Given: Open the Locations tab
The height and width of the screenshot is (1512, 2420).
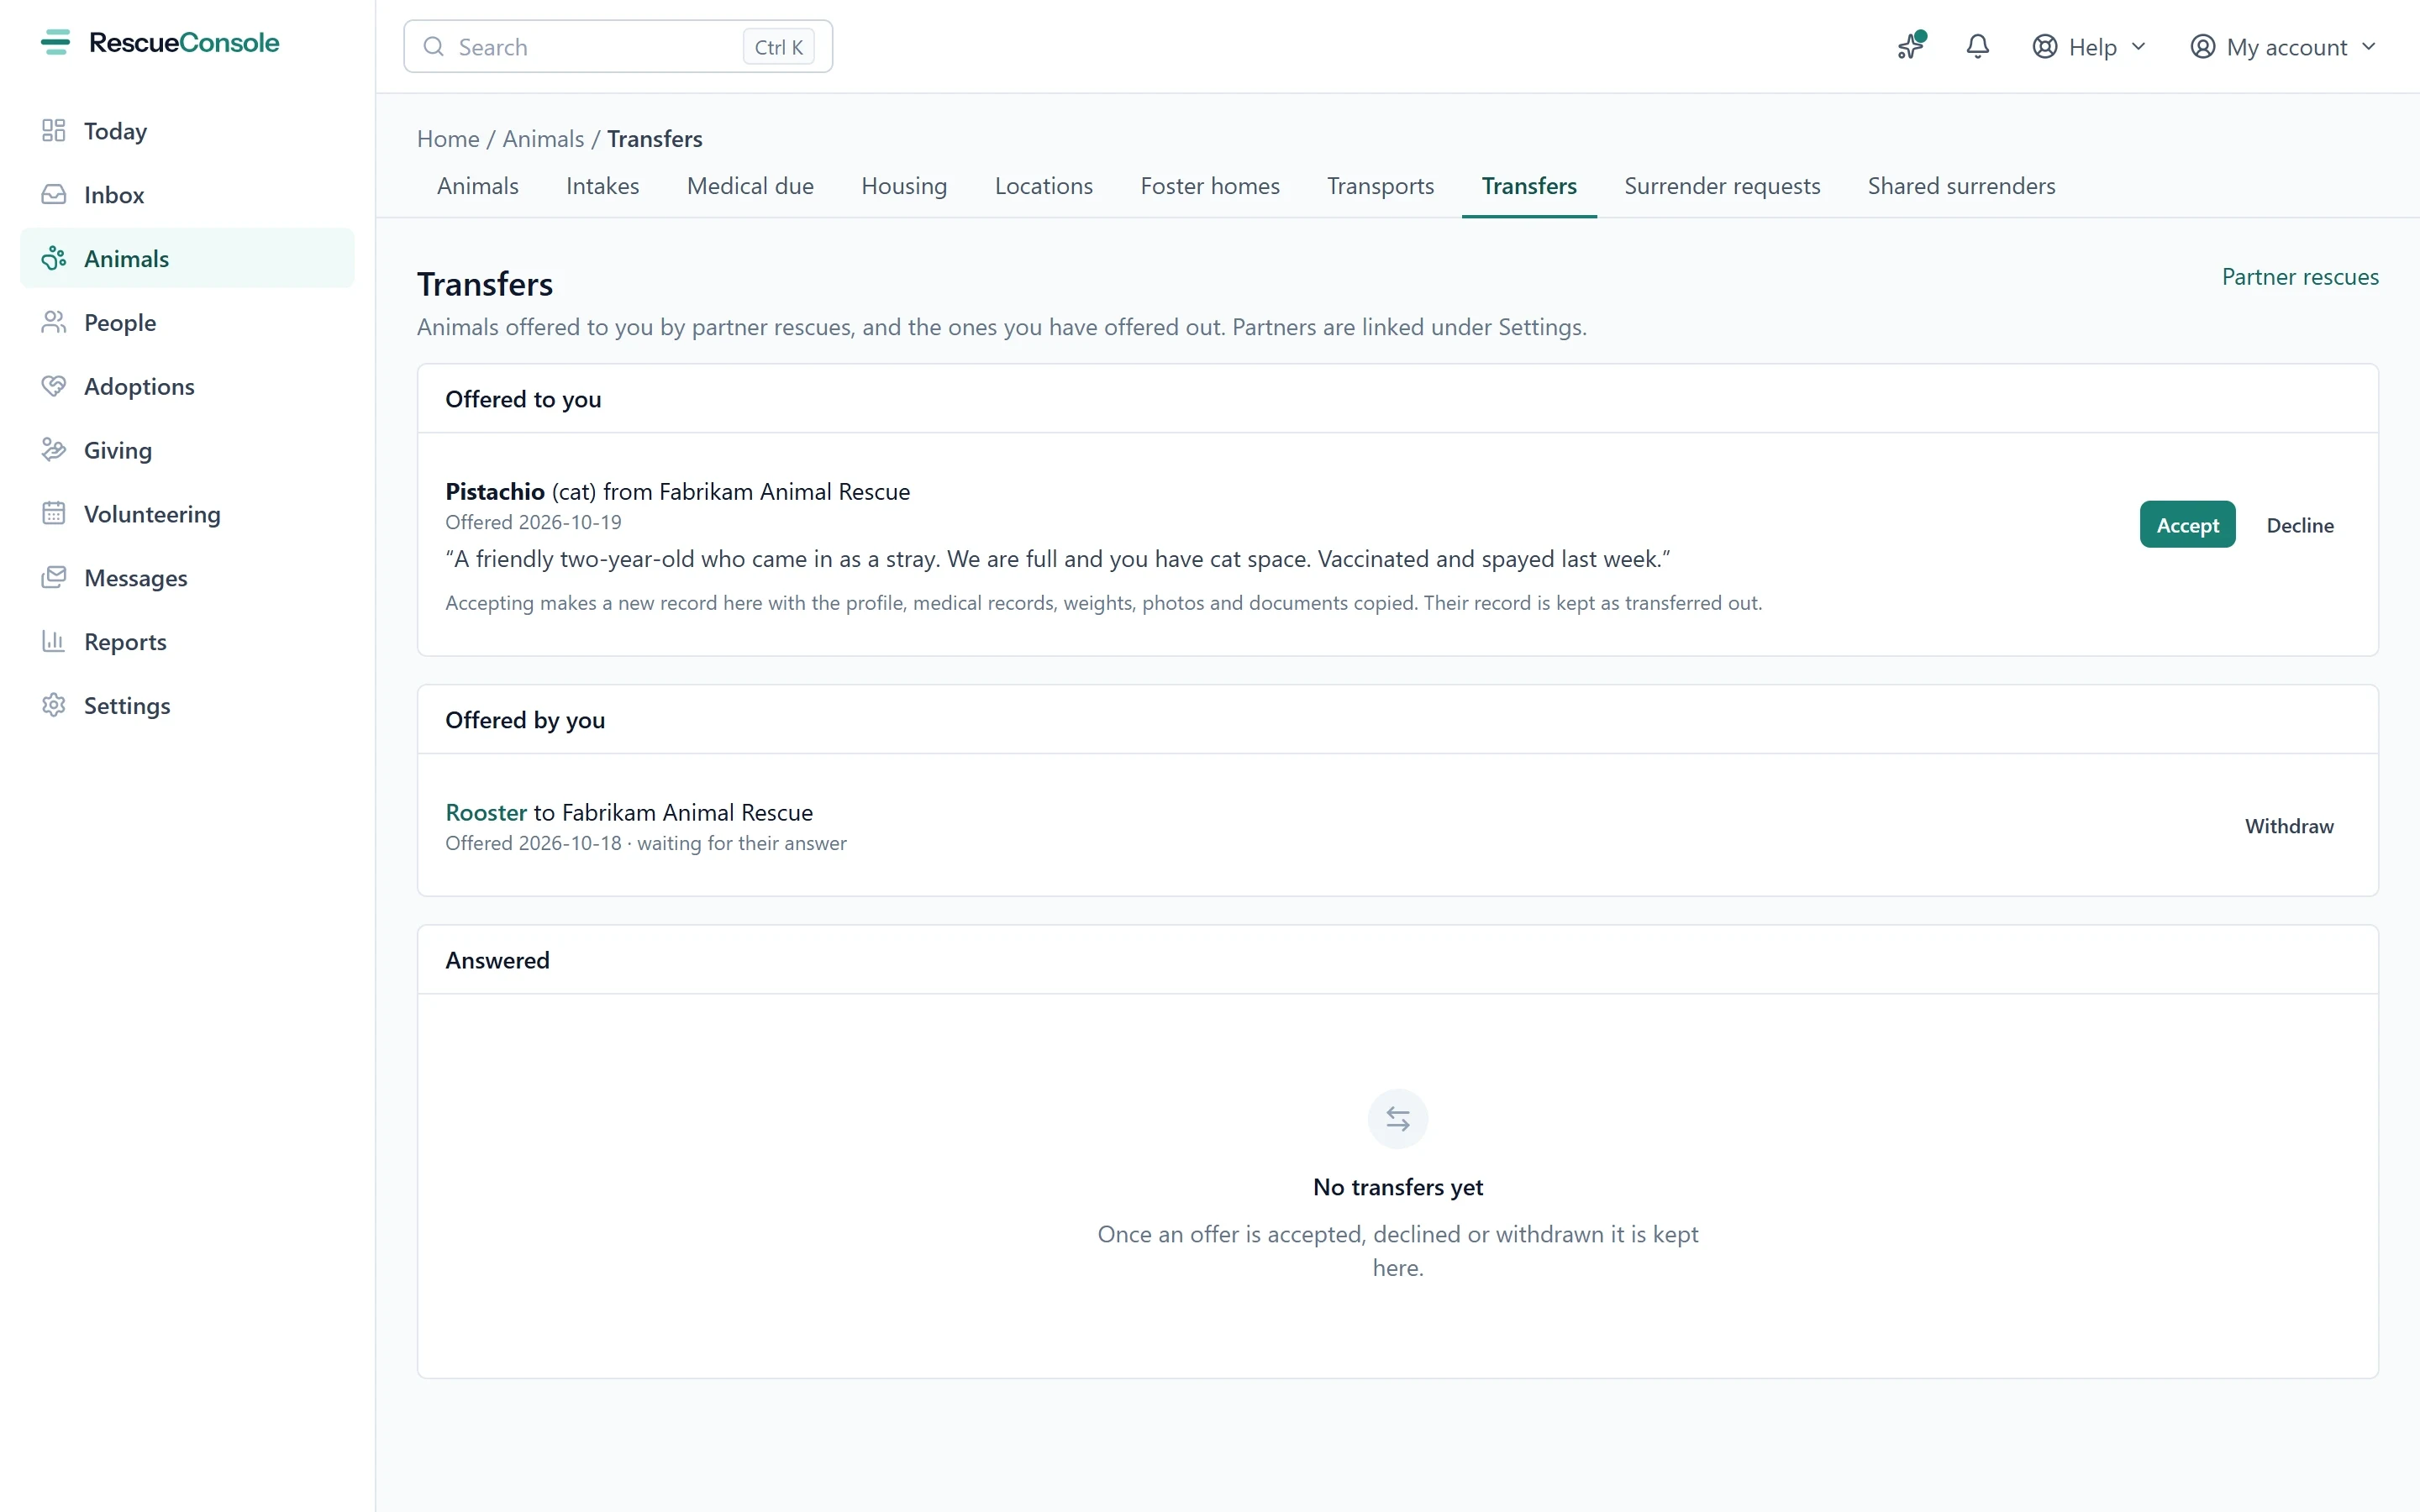Looking at the screenshot, I should tap(1044, 186).
